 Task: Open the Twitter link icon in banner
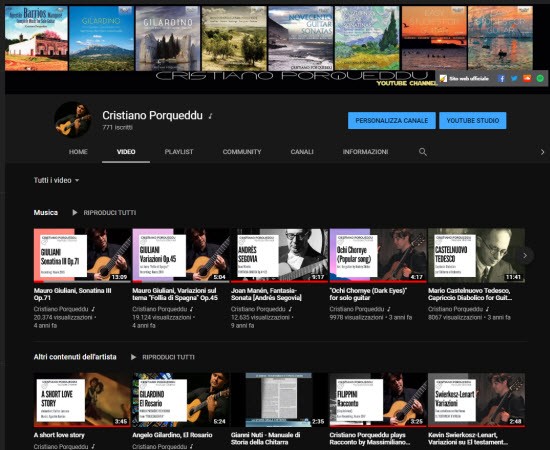coord(514,79)
